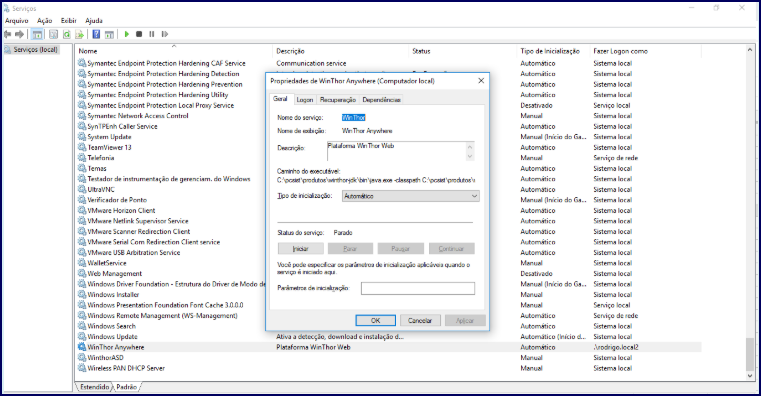Viewport: 761px width, 396px height.
Task: Refresh the services list via toolbar icon
Action: 66,34
